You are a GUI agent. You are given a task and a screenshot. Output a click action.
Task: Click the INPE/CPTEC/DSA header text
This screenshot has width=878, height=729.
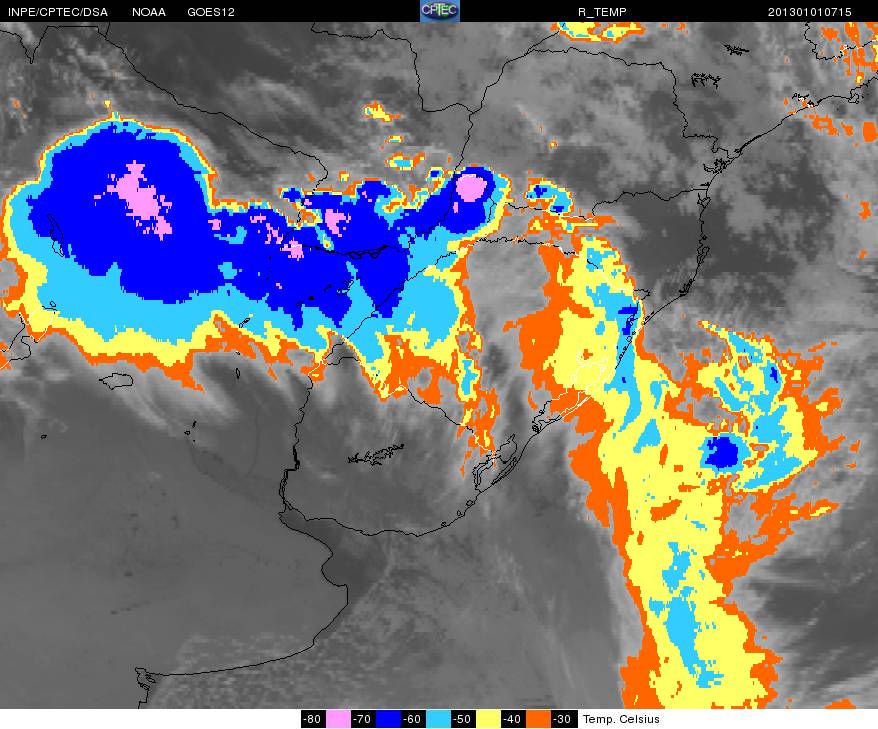pyautogui.click(x=58, y=12)
